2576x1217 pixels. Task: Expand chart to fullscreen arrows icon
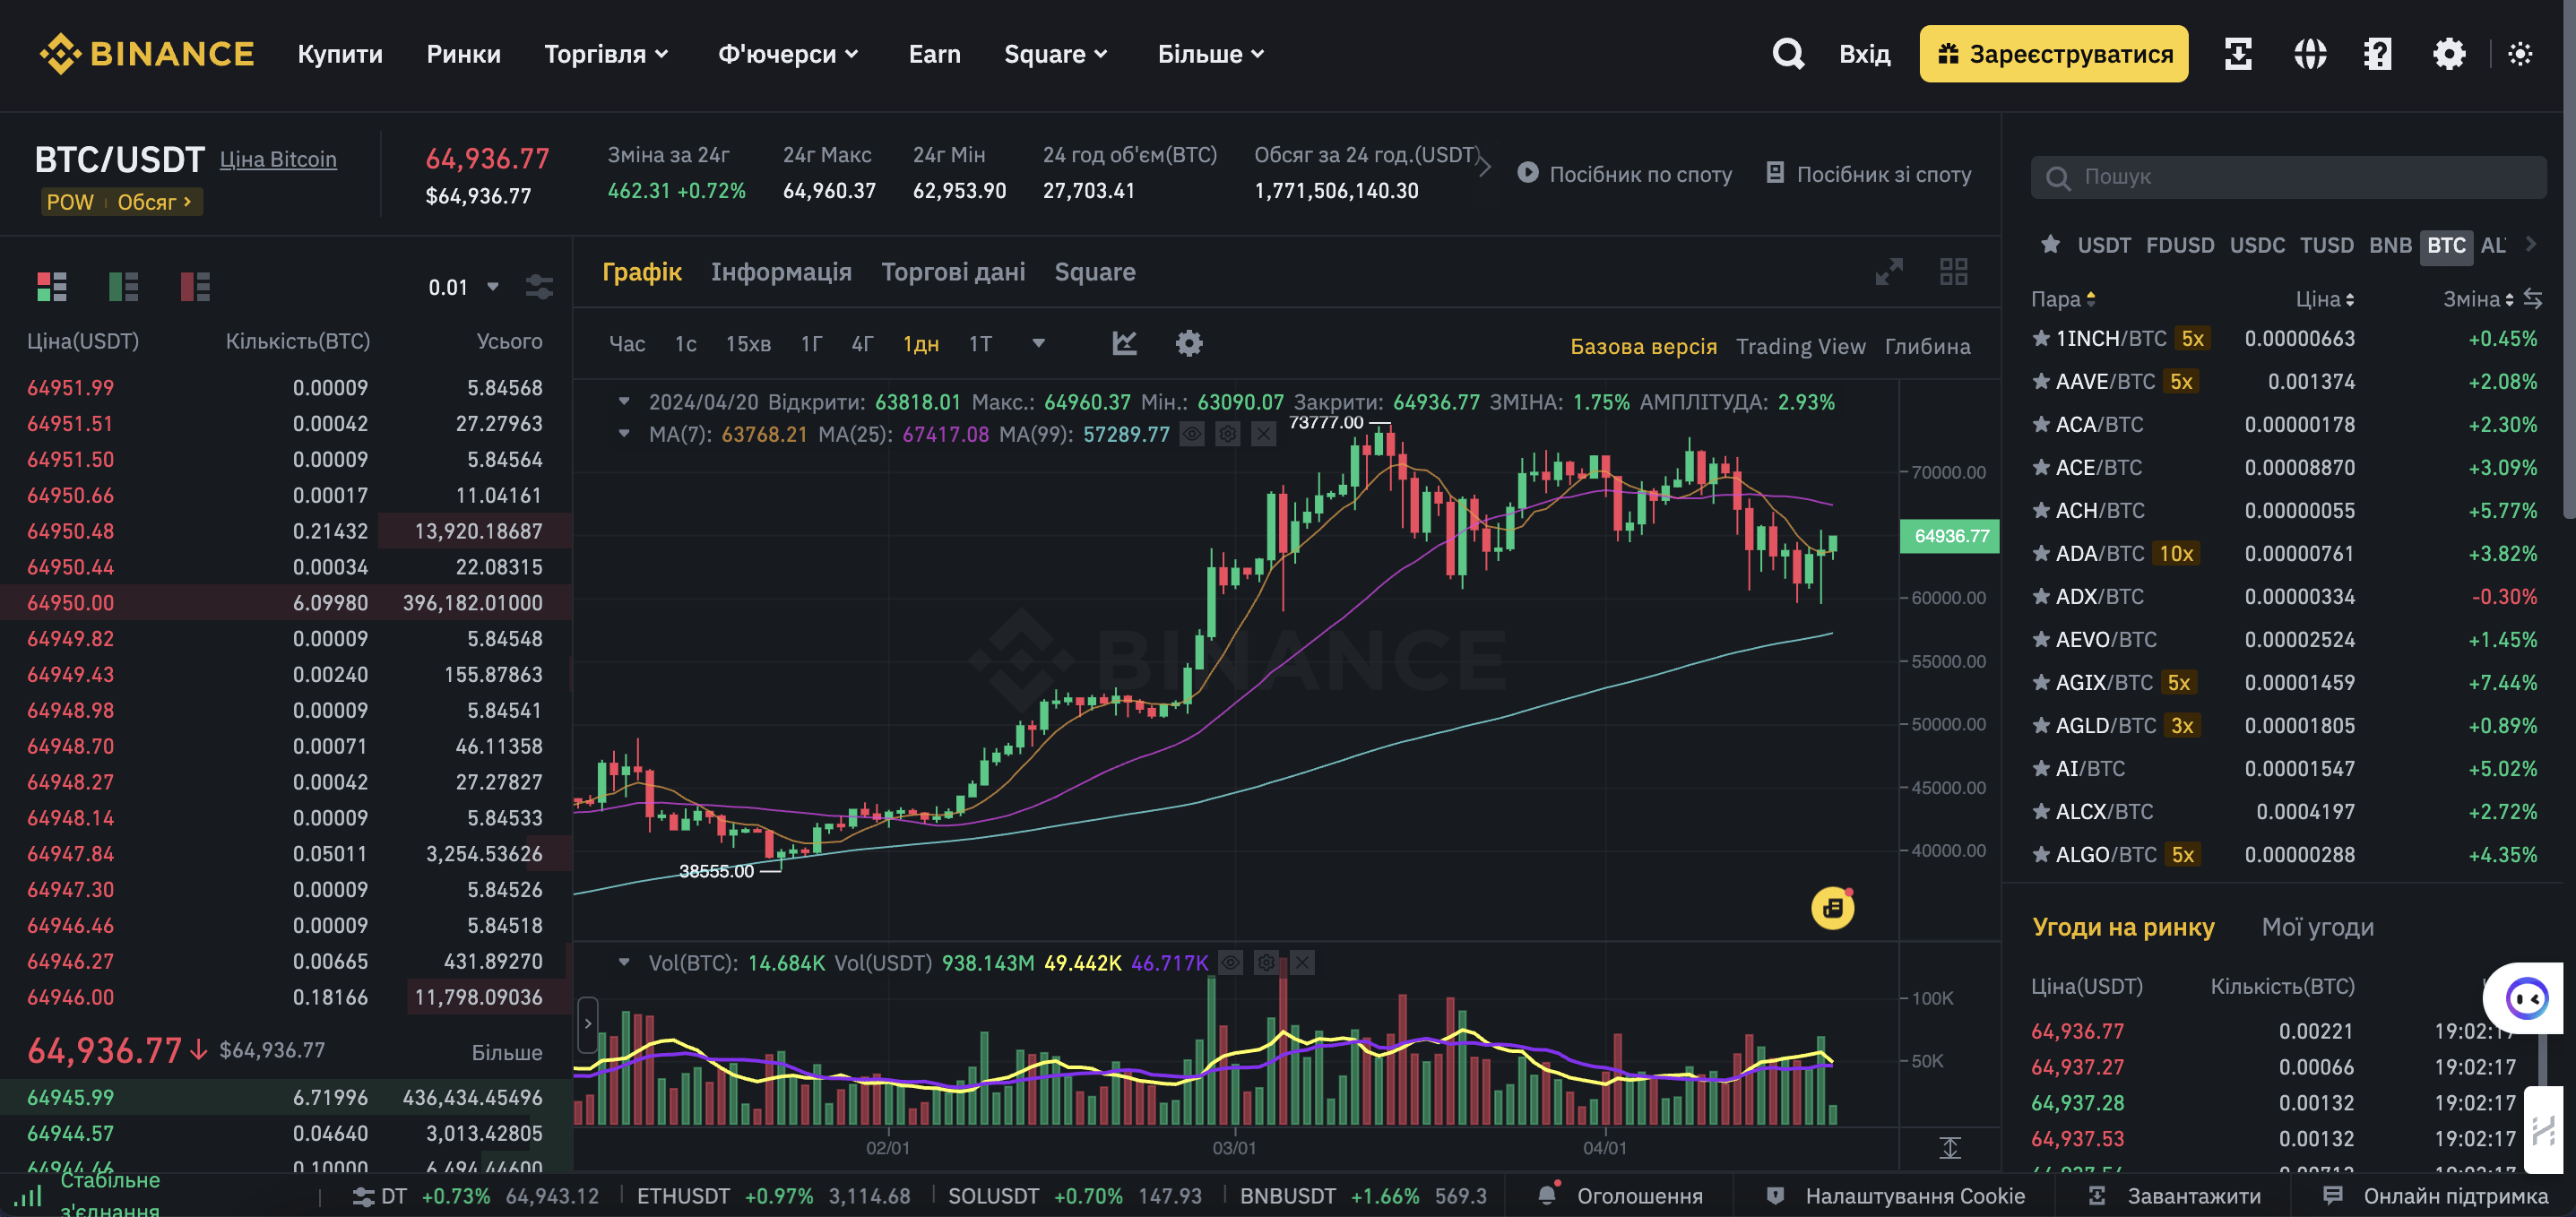[1889, 271]
